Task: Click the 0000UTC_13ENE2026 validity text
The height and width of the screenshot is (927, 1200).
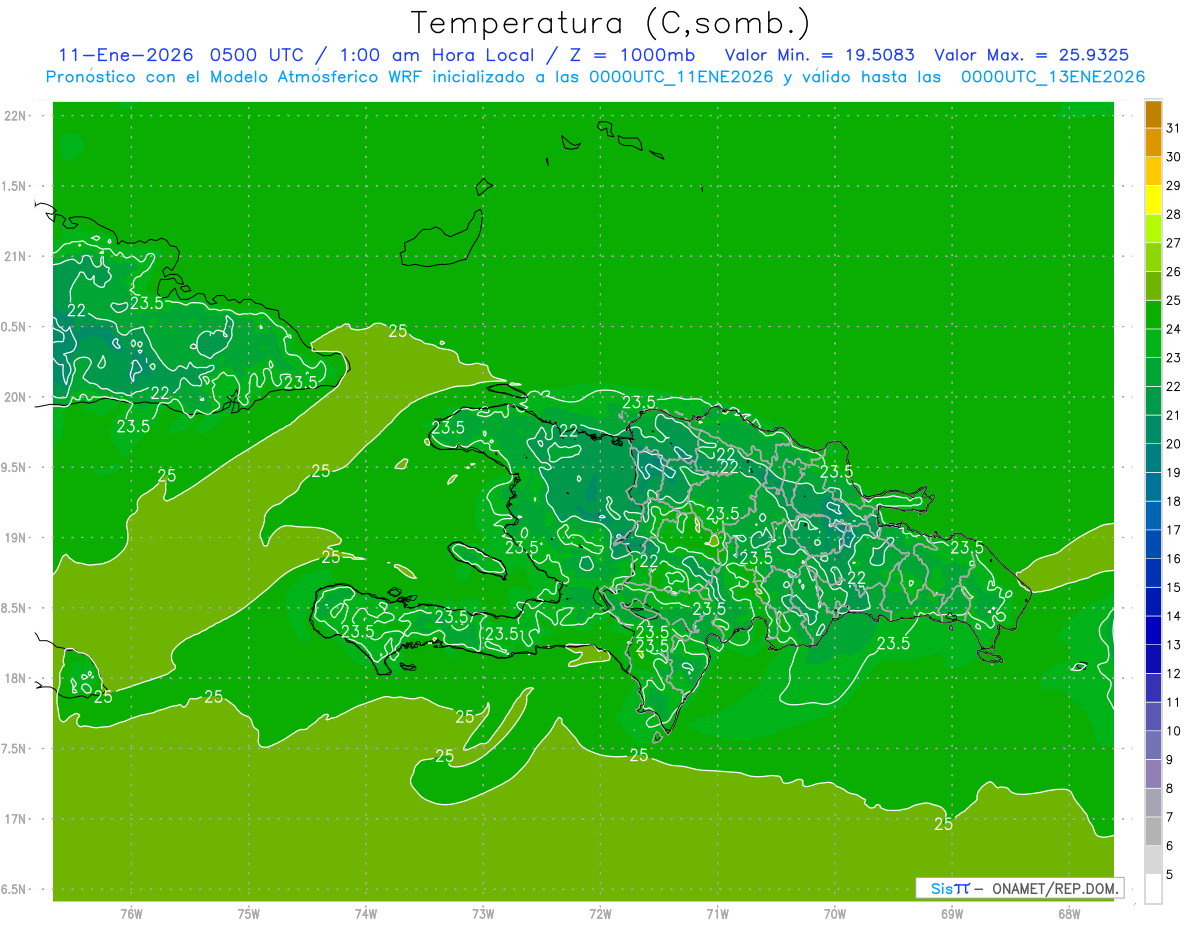Action: [x=1053, y=77]
